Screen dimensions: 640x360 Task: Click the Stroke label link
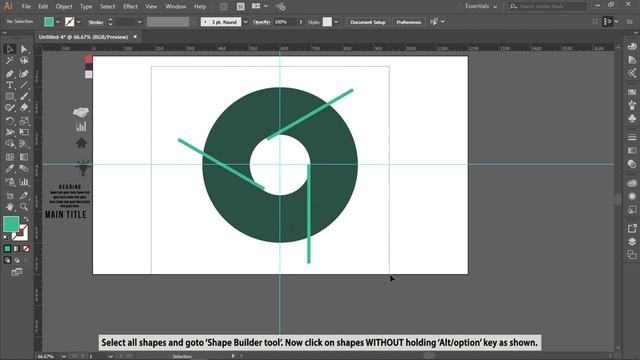(x=96, y=22)
